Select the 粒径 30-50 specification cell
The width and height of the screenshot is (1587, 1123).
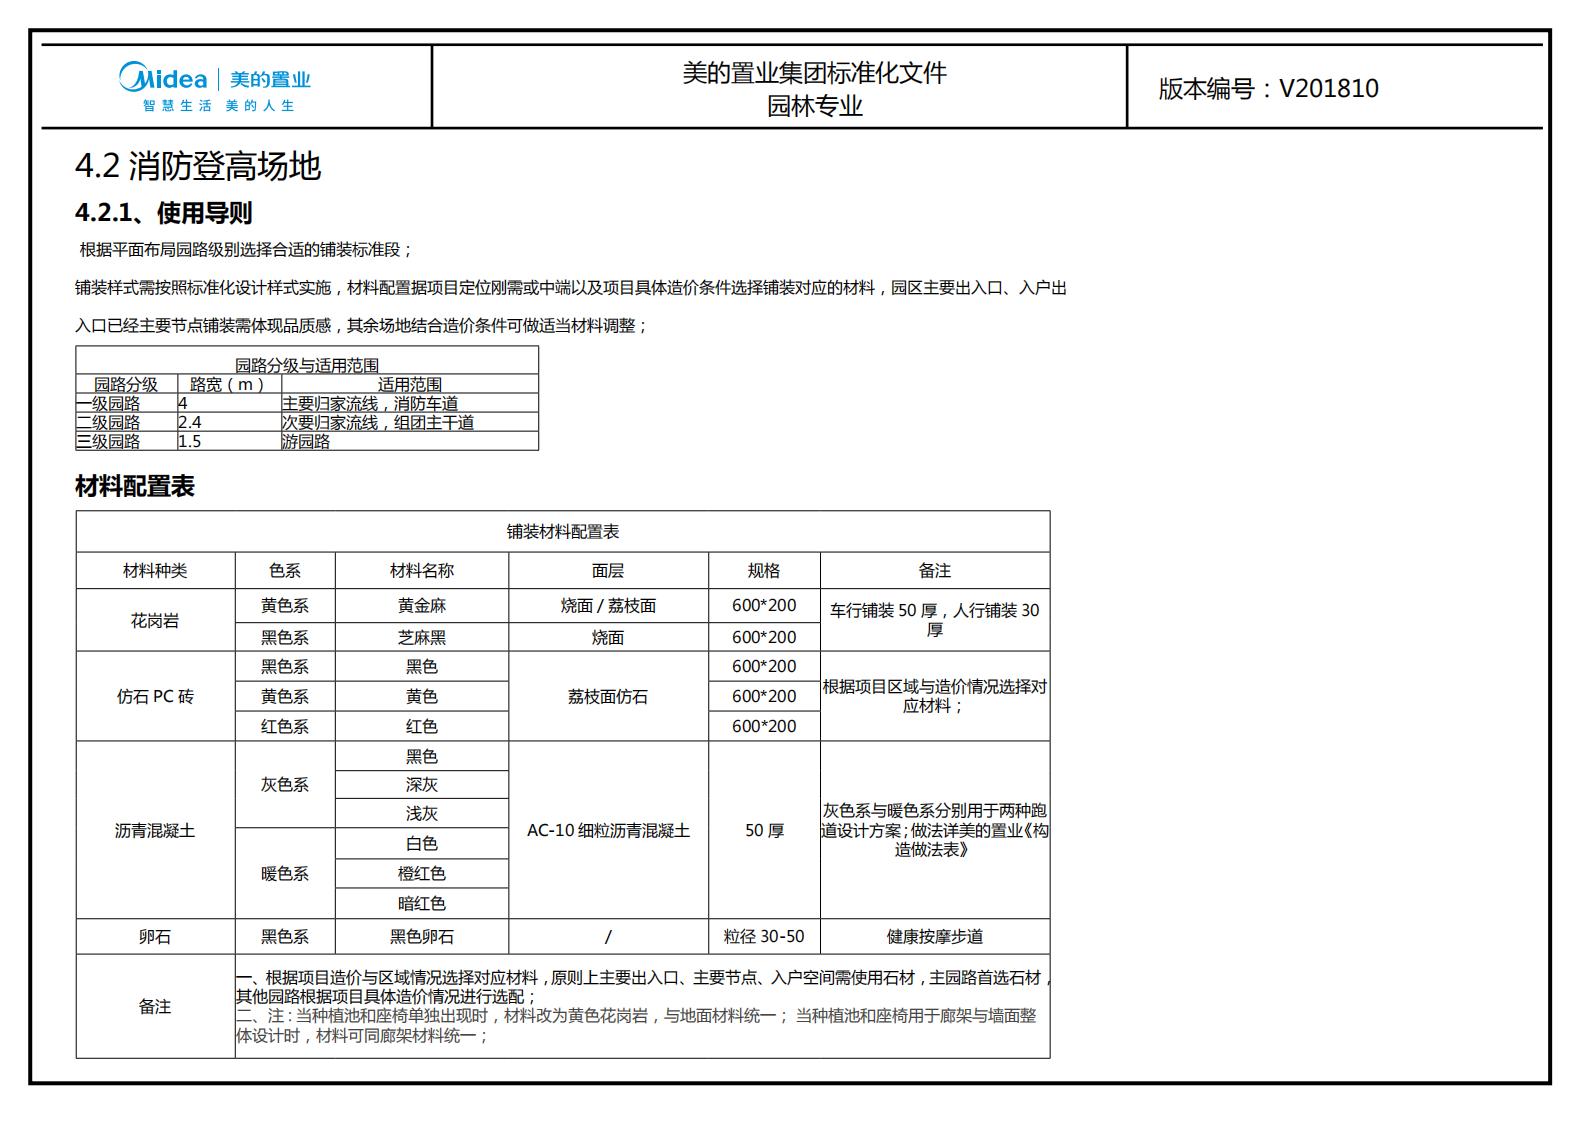(x=764, y=937)
